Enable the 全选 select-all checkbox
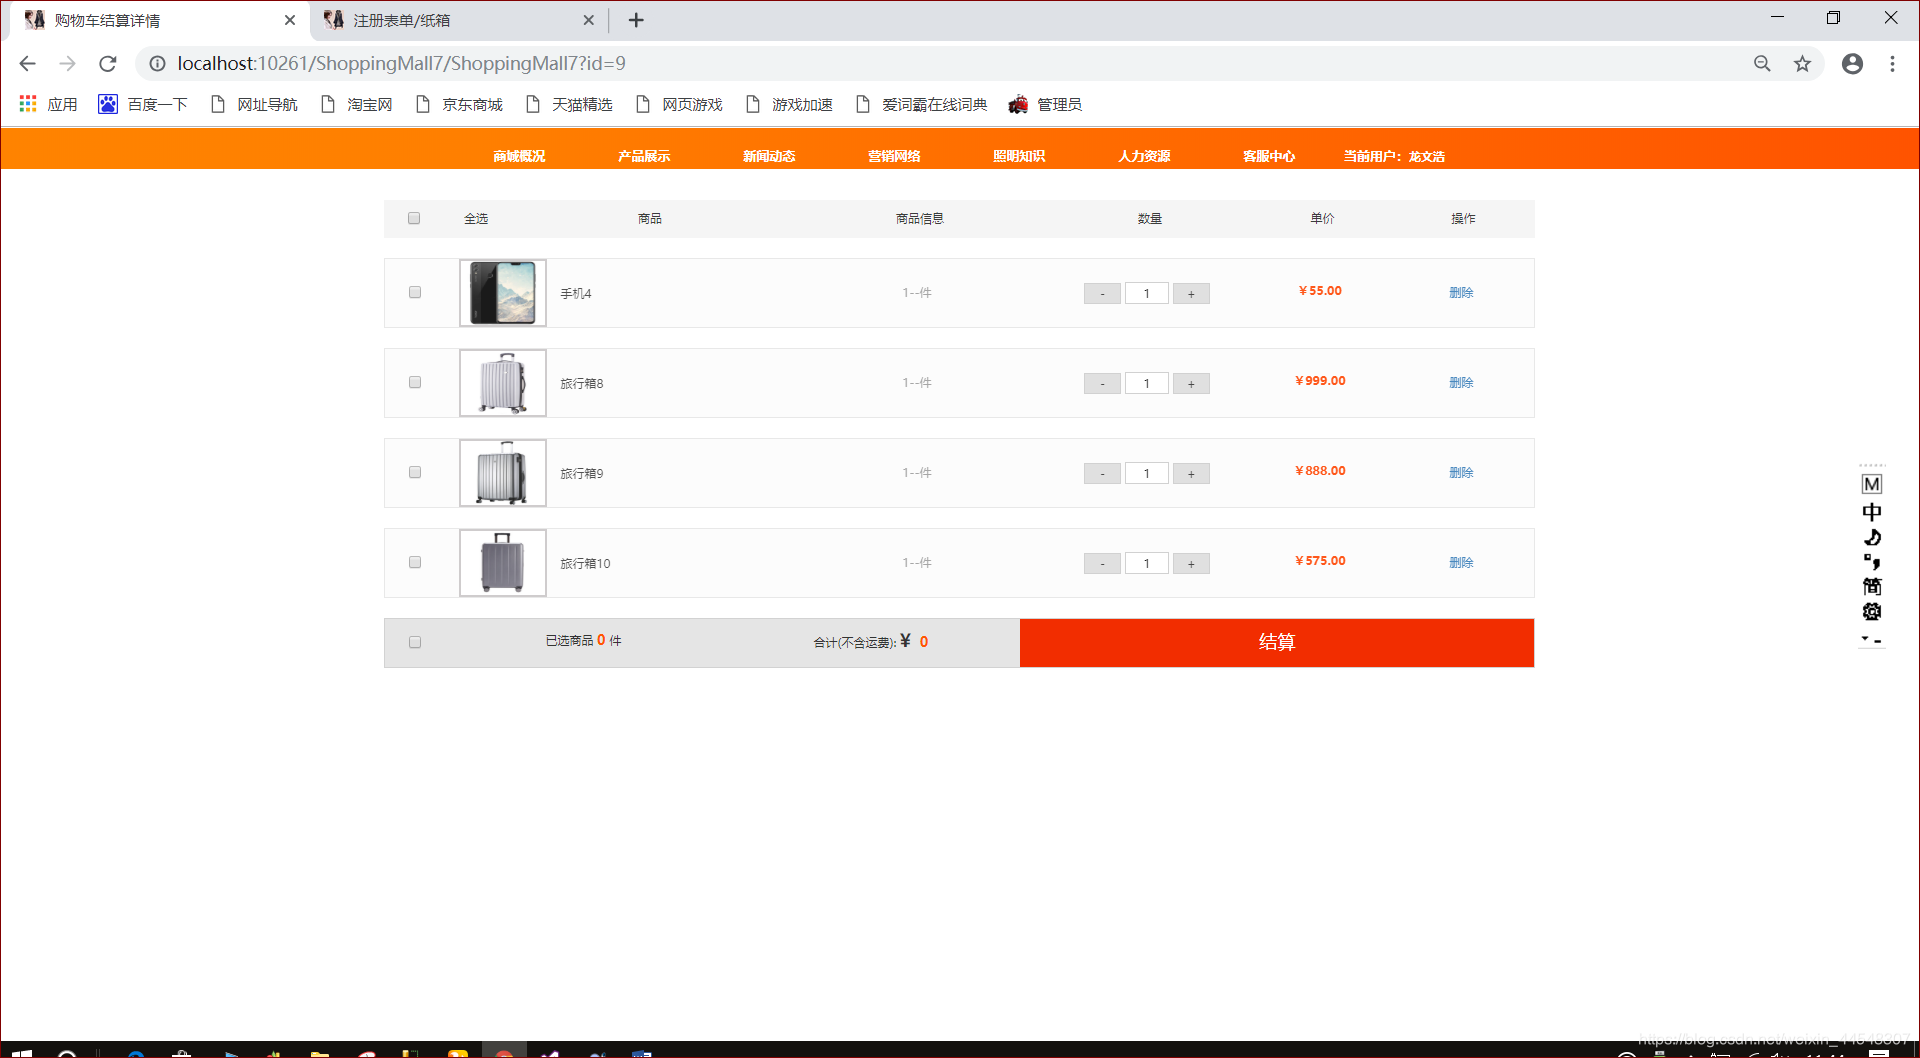The height and width of the screenshot is (1058, 1920). click(x=414, y=218)
